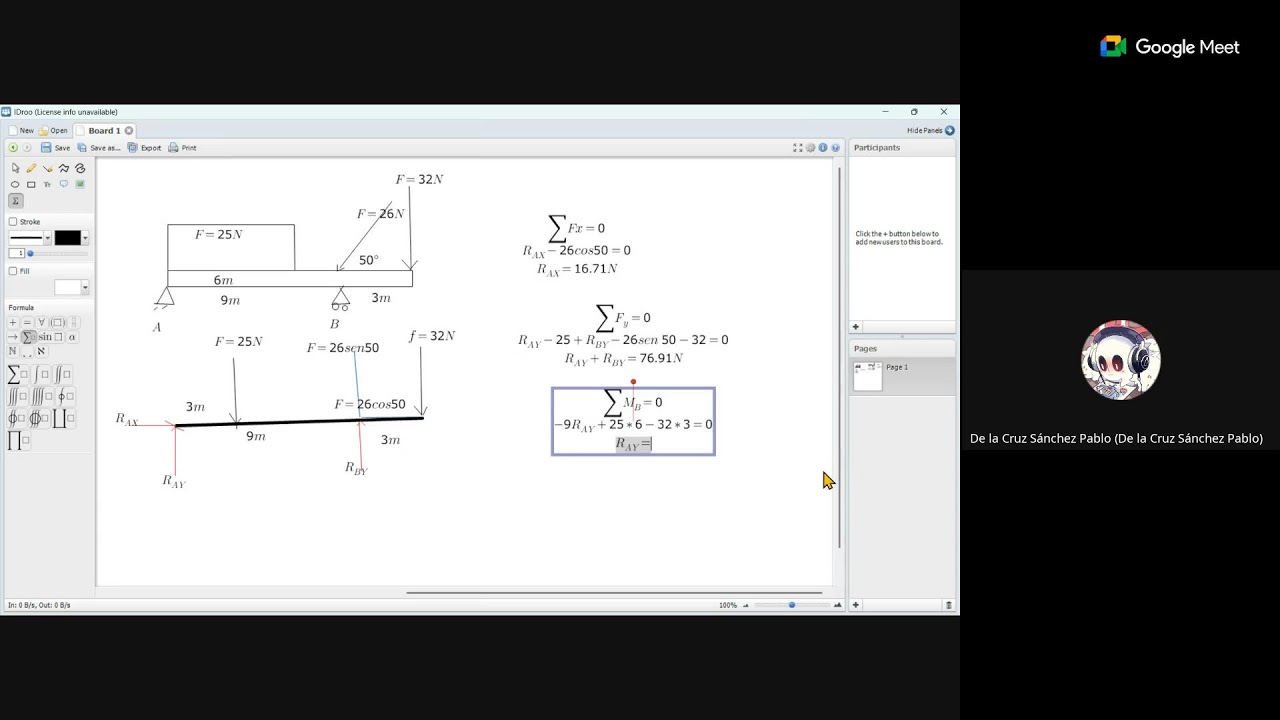Click the redo arrow button
The height and width of the screenshot is (720, 1280).
point(27,147)
